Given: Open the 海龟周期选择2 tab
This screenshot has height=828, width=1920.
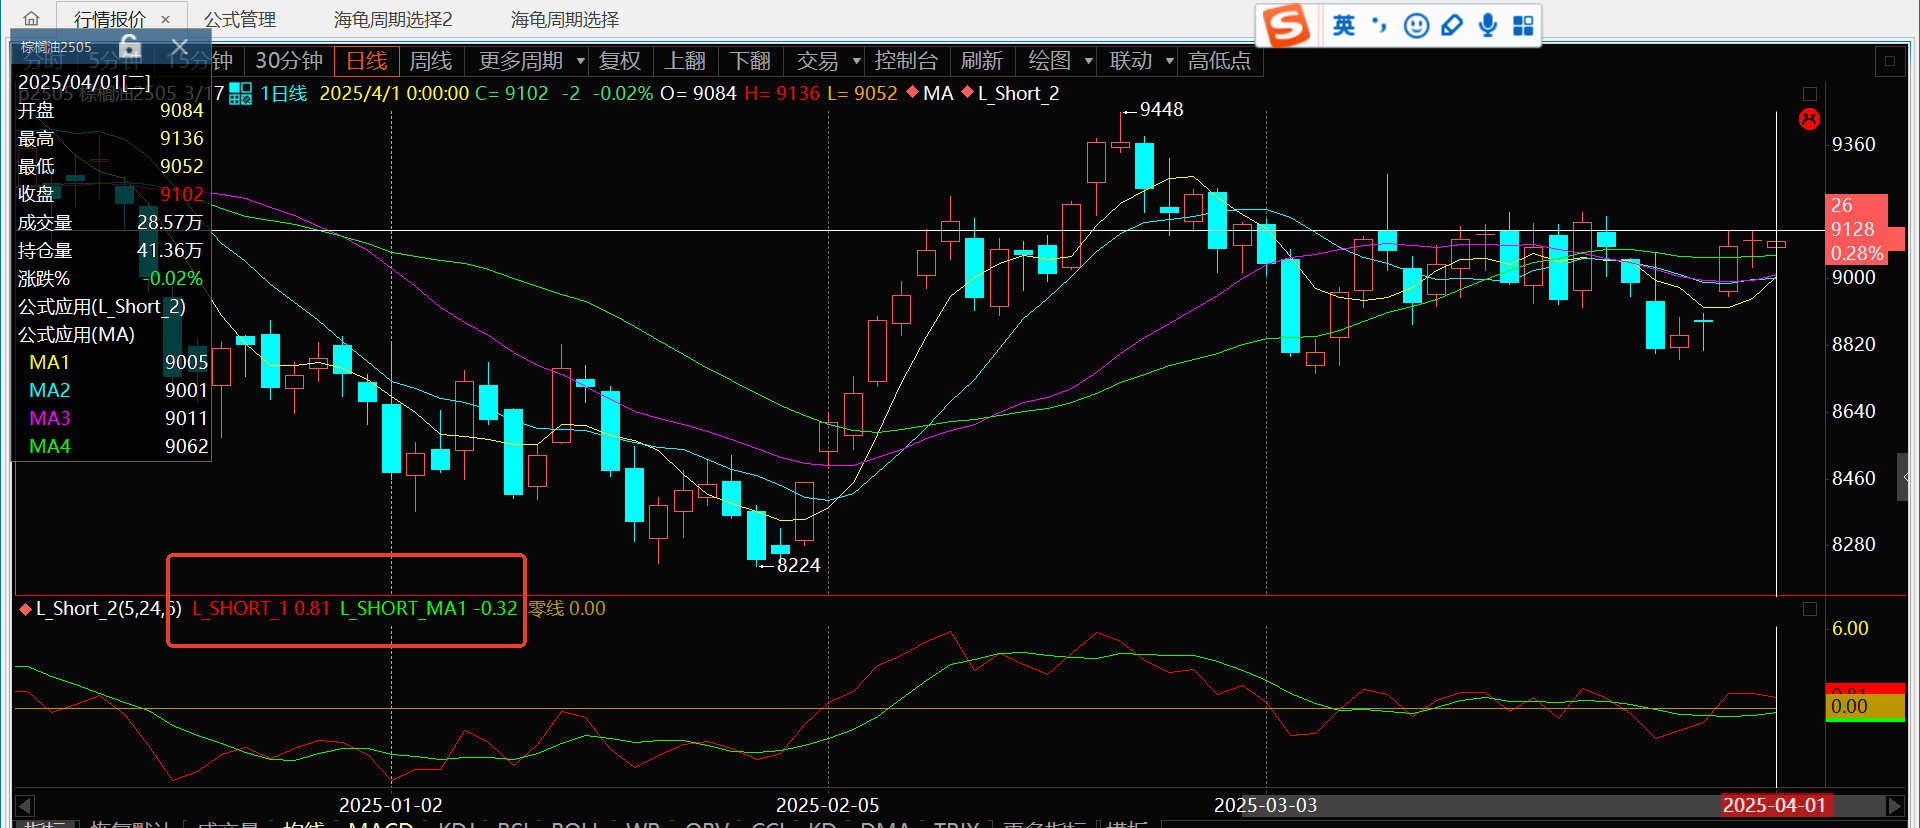Looking at the screenshot, I should [393, 20].
